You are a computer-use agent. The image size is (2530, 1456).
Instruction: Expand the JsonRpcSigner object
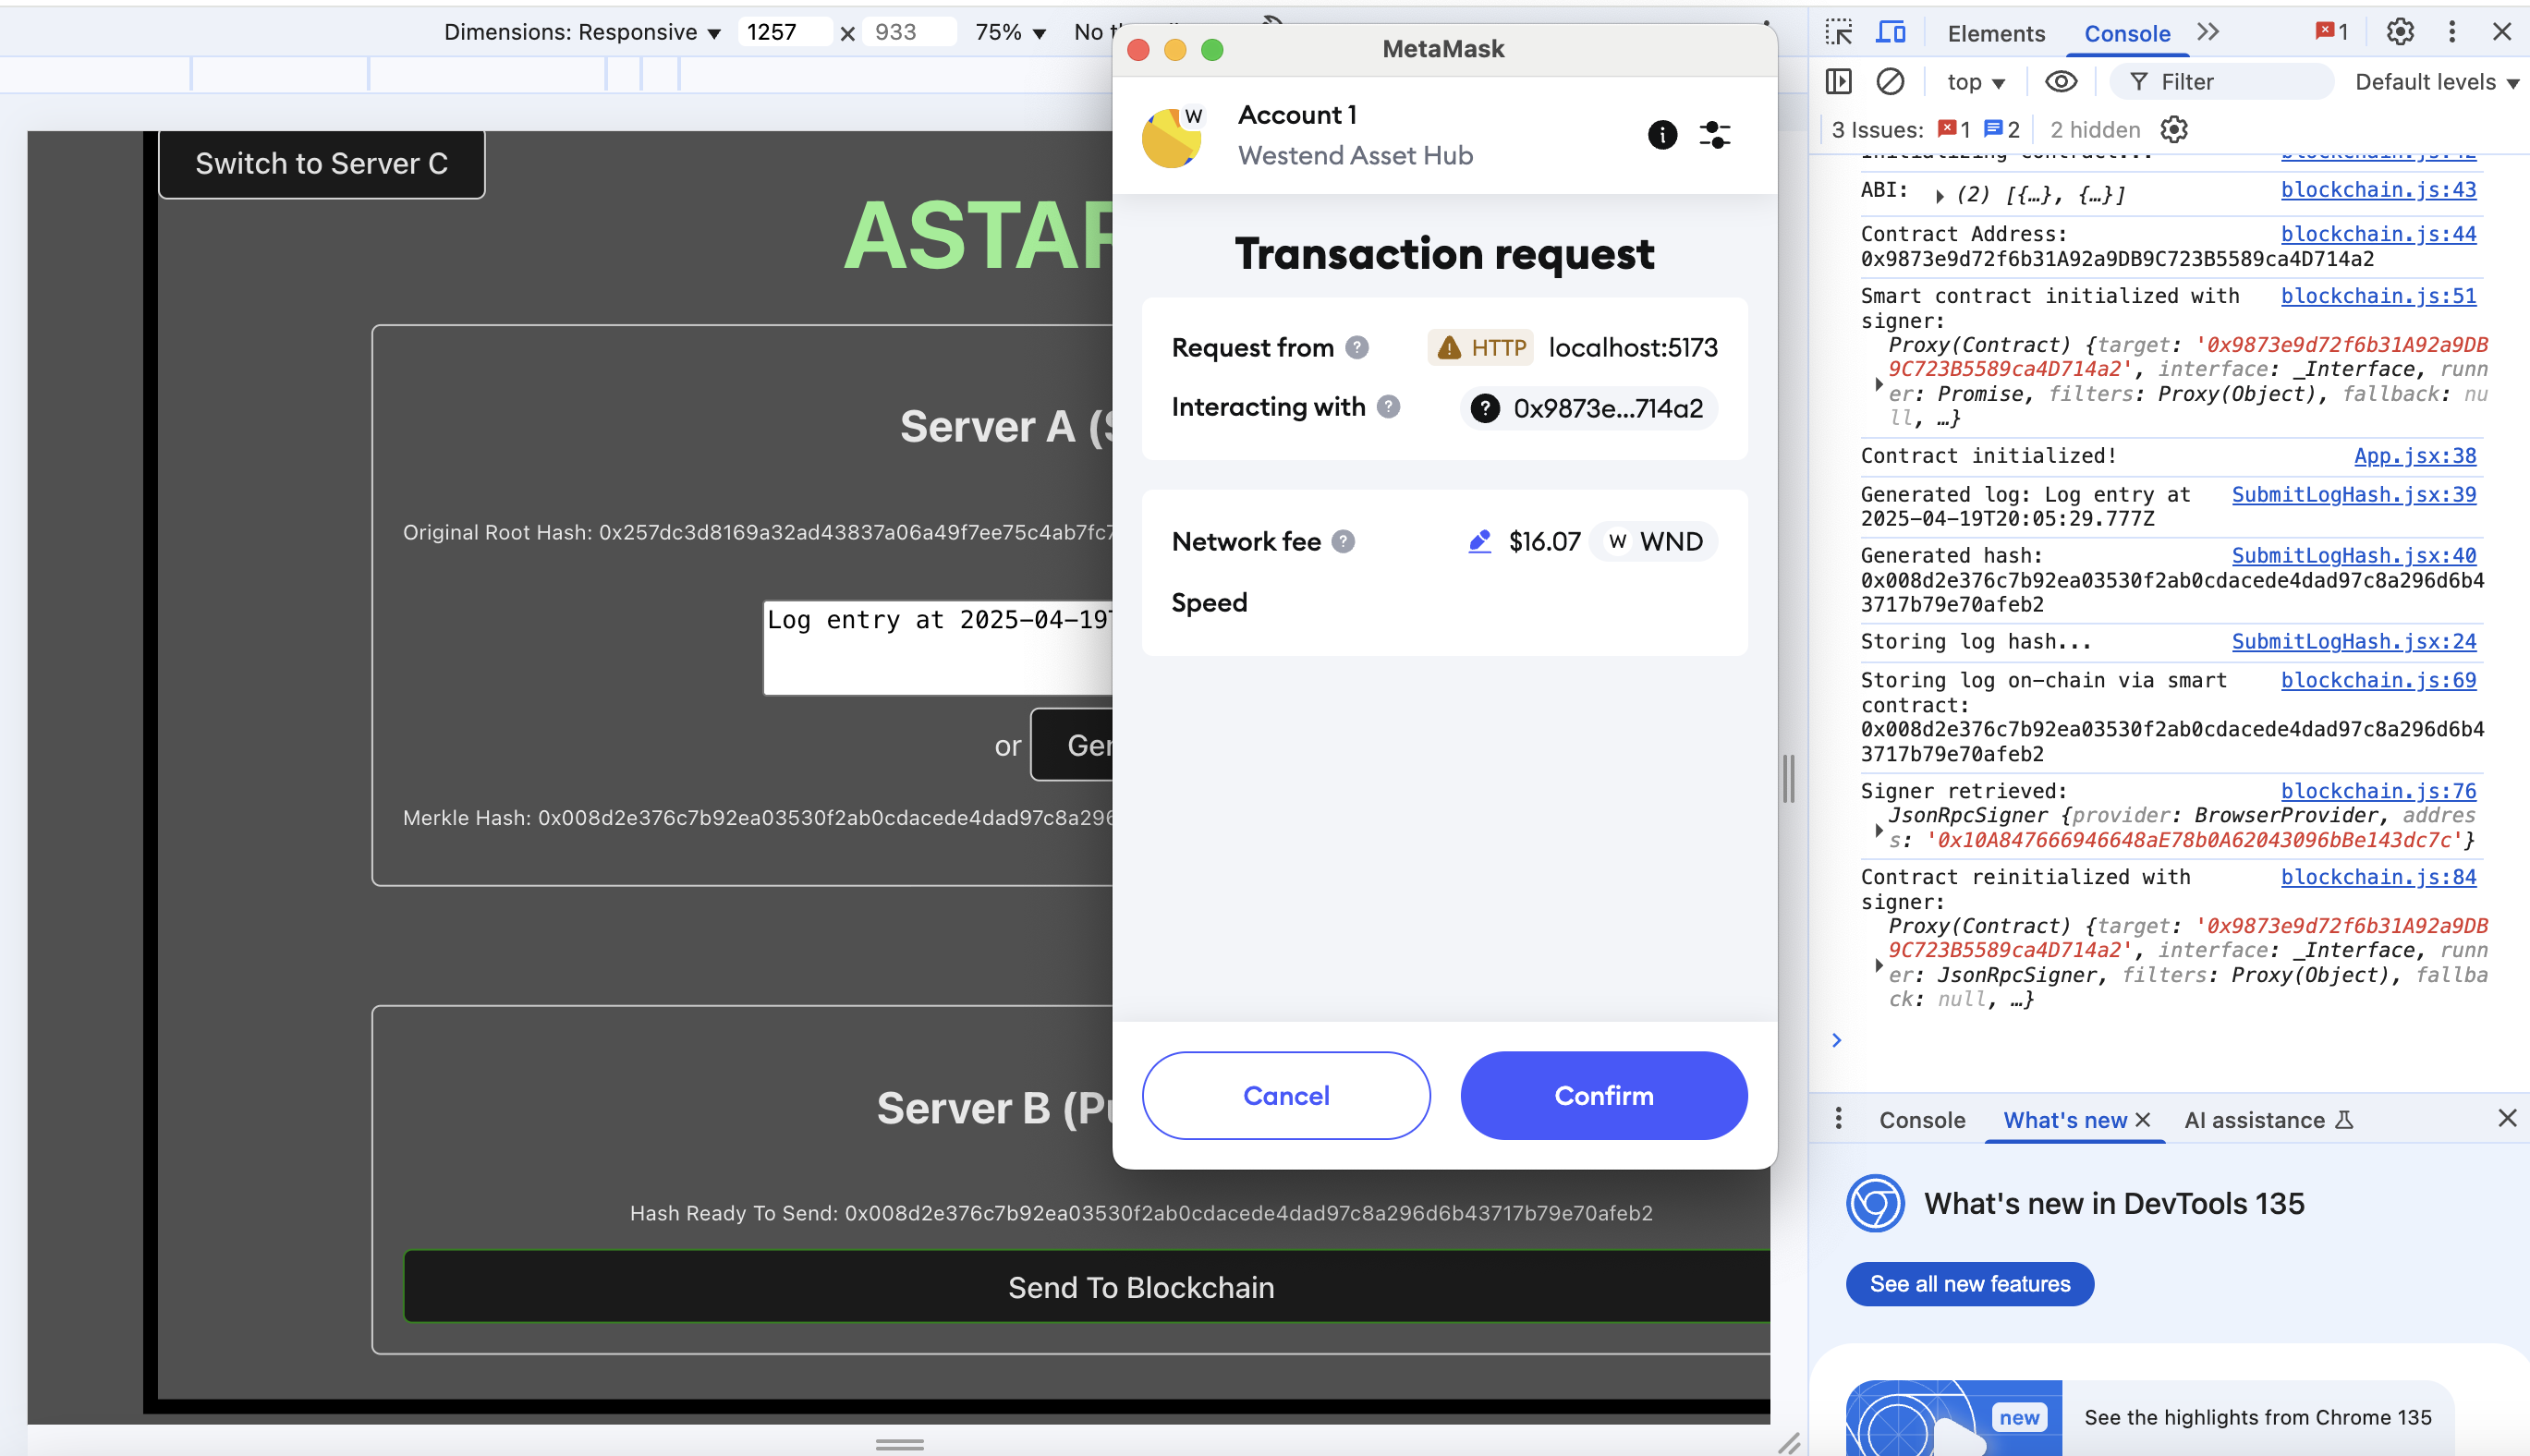(1879, 829)
